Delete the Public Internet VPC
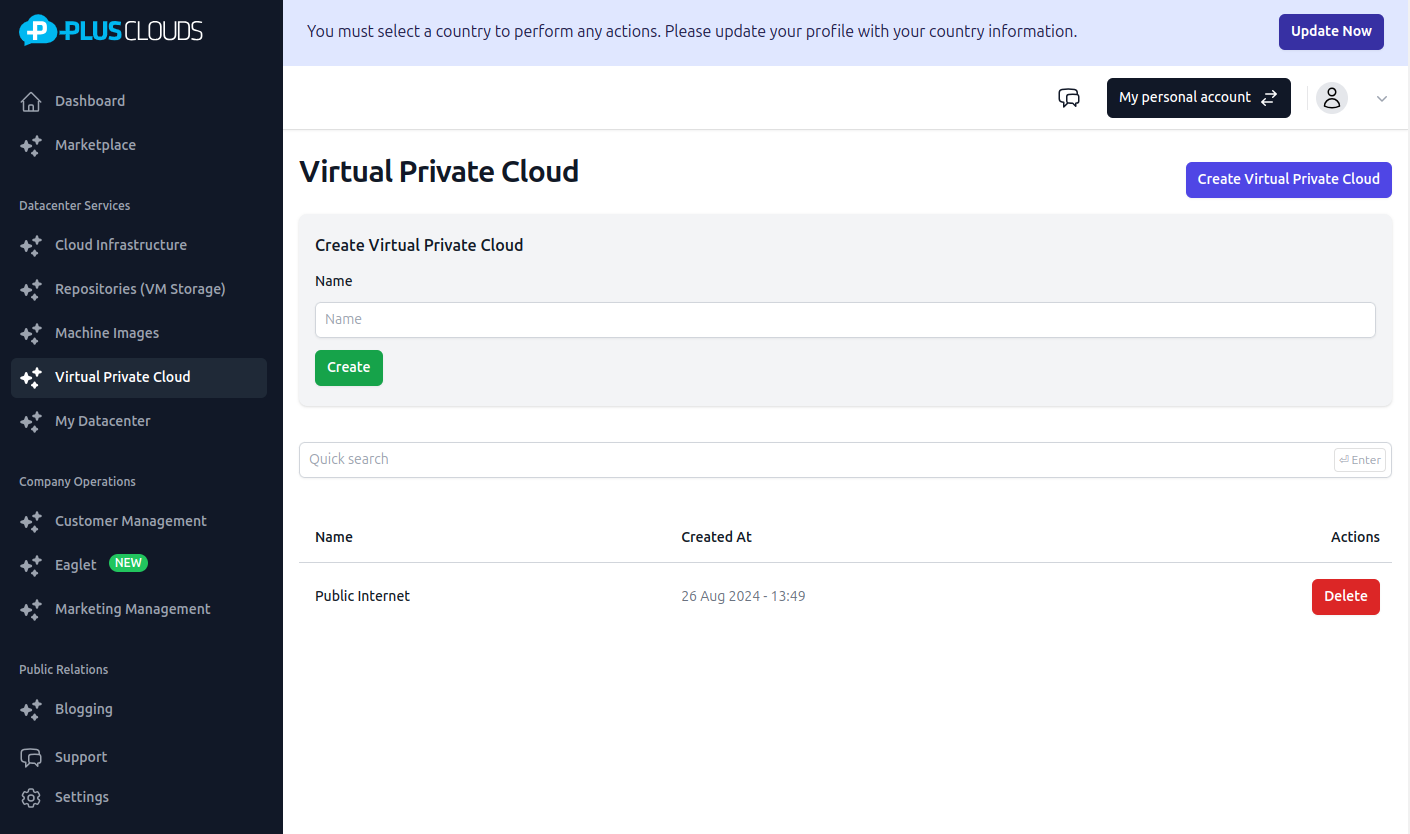This screenshot has width=1410, height=834. point(1345,597)
